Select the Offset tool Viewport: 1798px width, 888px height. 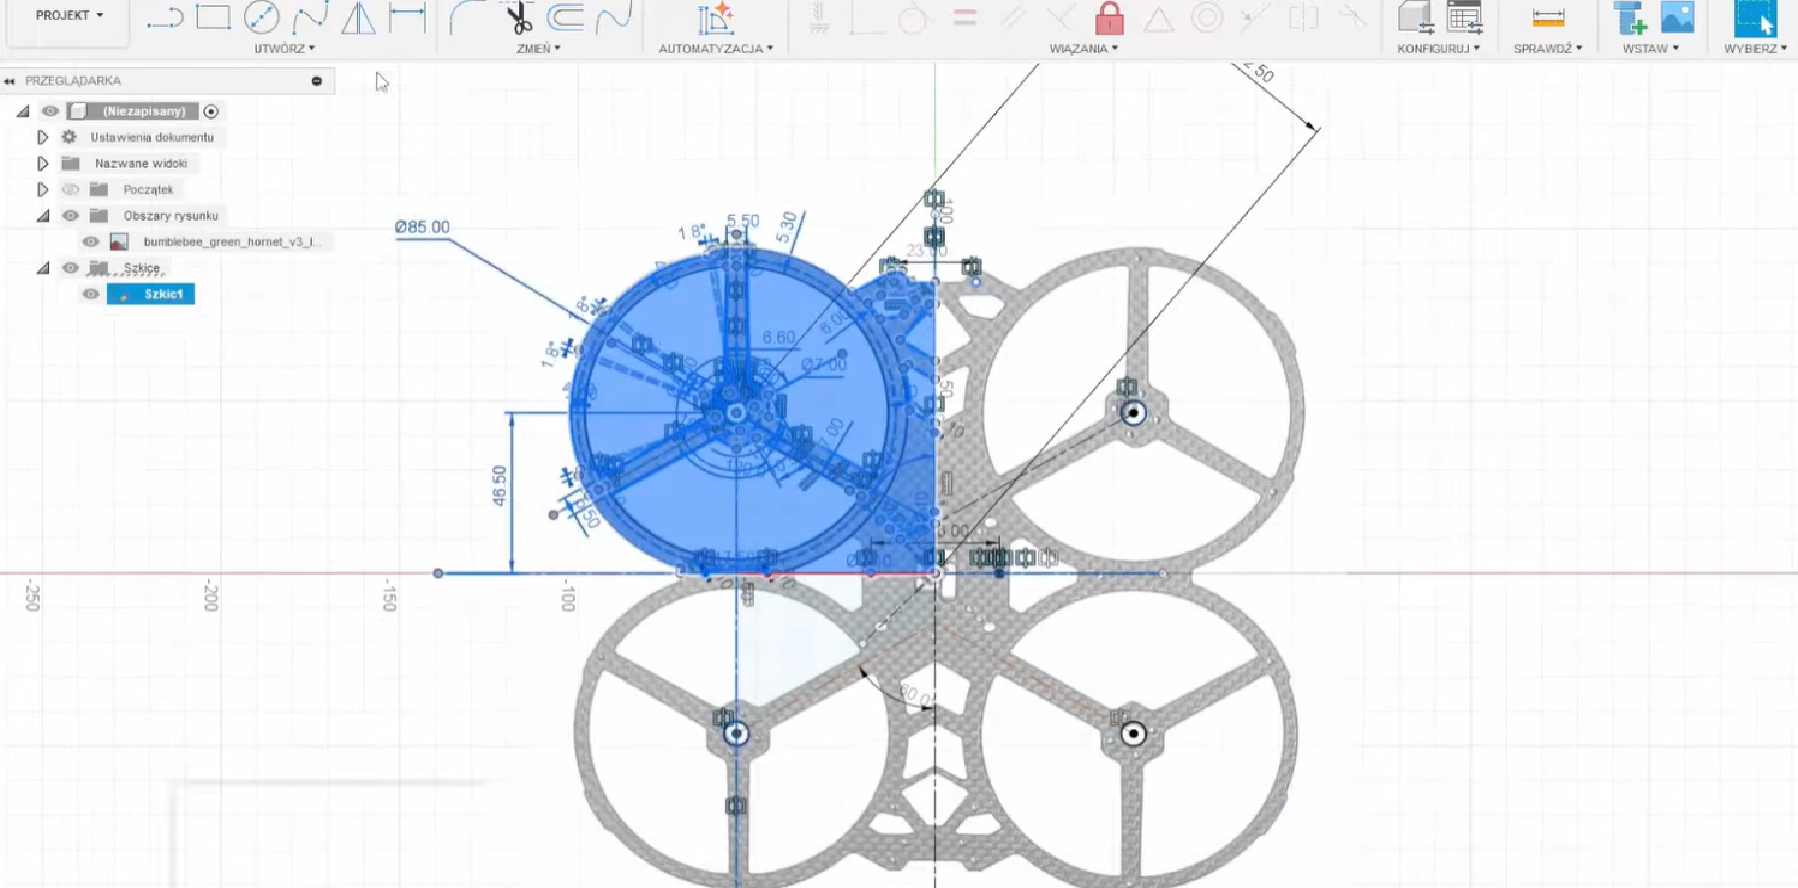(566, 17)
